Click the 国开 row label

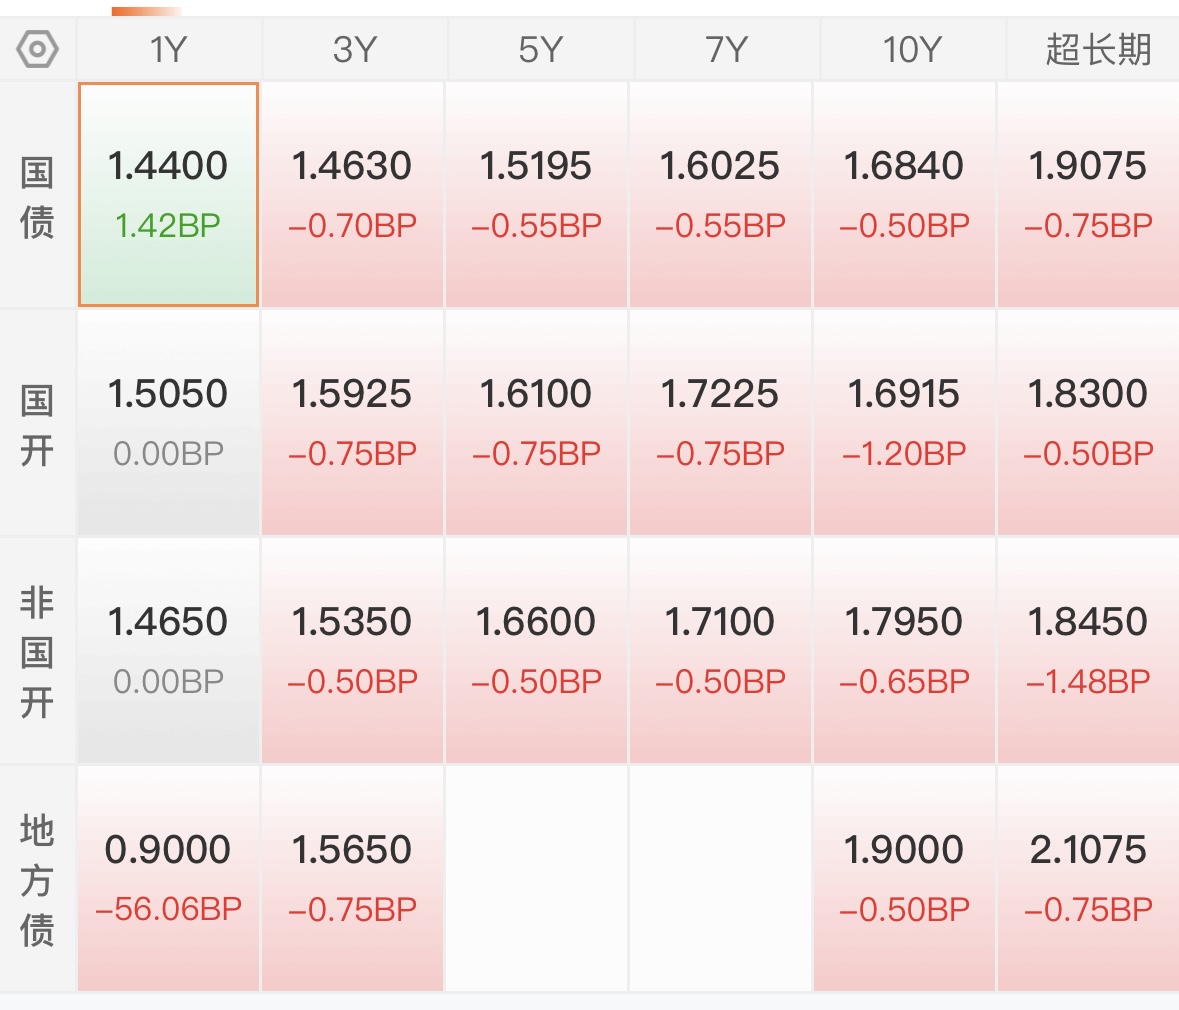tap(37, 426)
